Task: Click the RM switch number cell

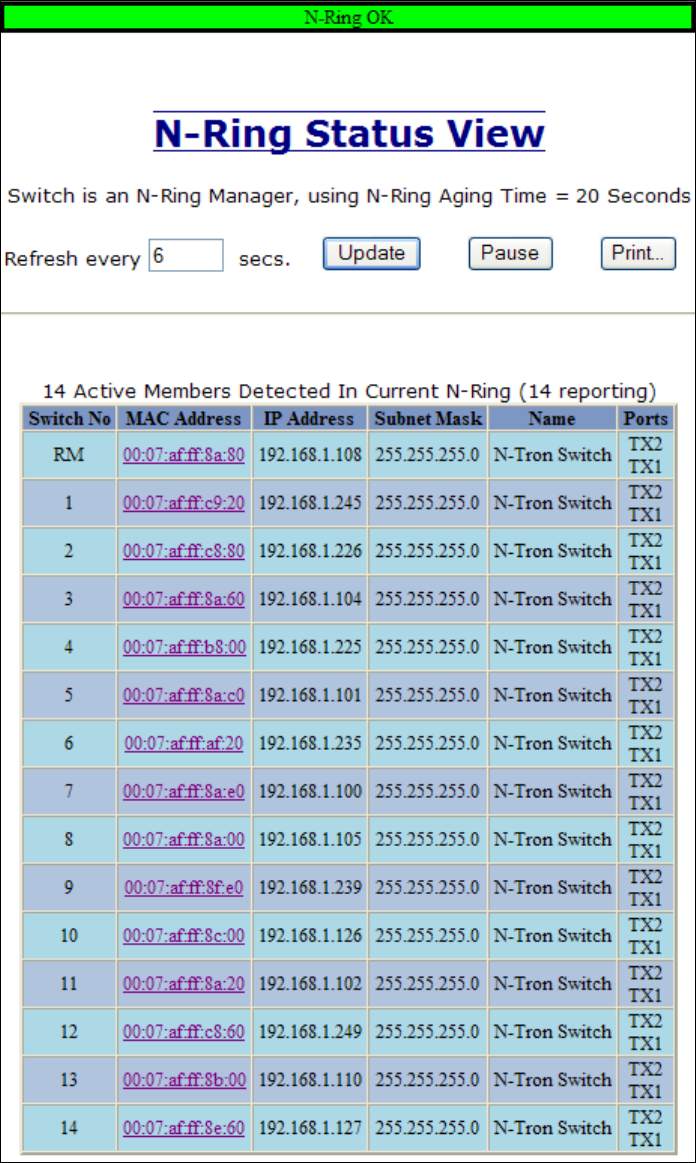Action: point(69,455)
